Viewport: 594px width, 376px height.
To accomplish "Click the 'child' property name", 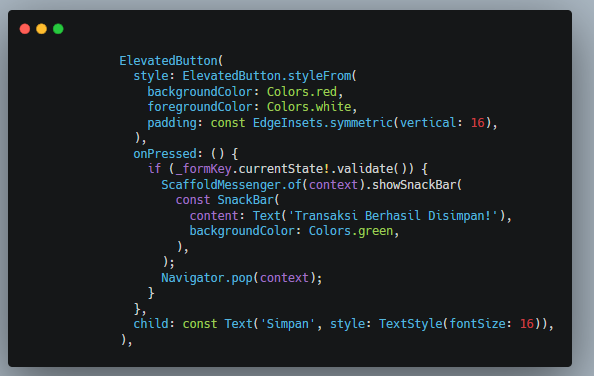I will click(150, 324).
